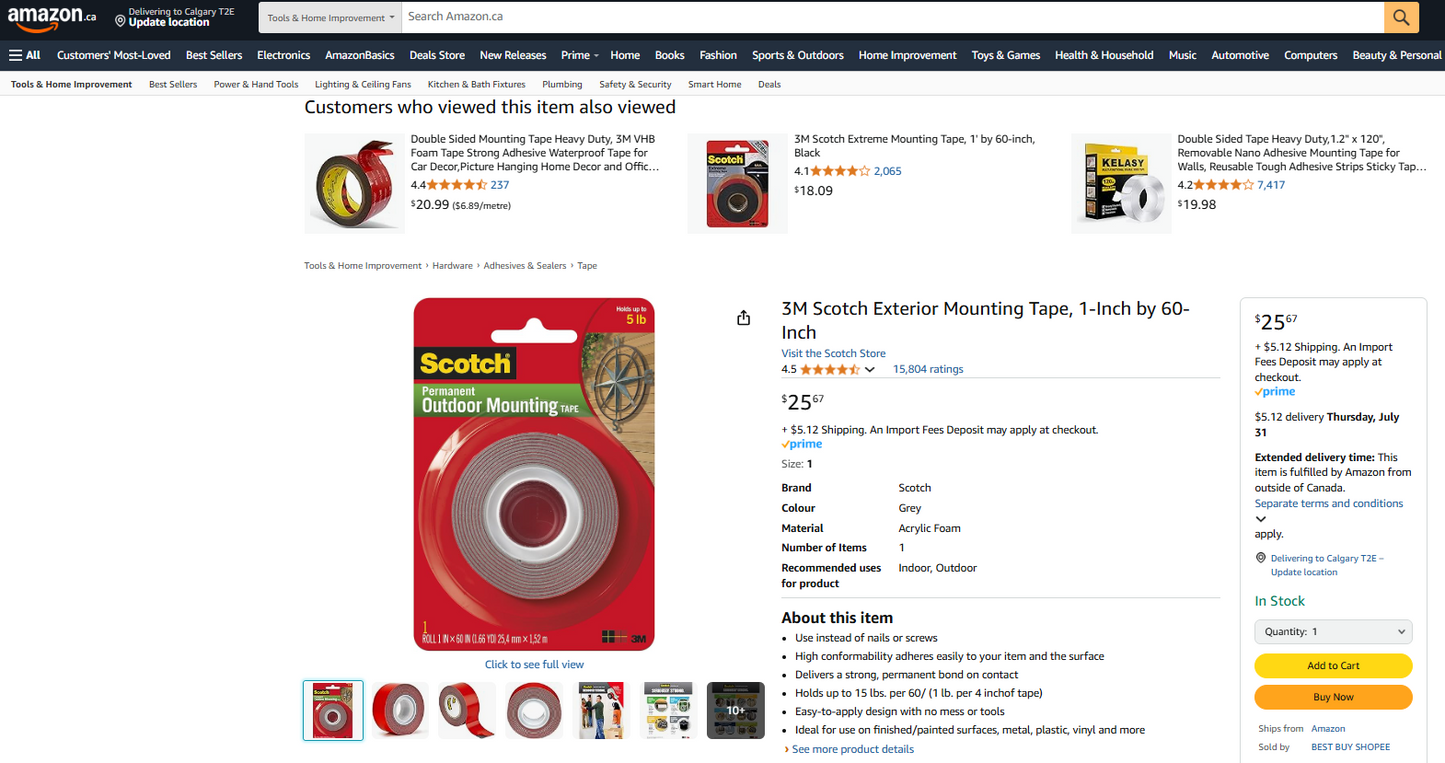
Task: Click the share icon beside product image
Action: (743, 318)
